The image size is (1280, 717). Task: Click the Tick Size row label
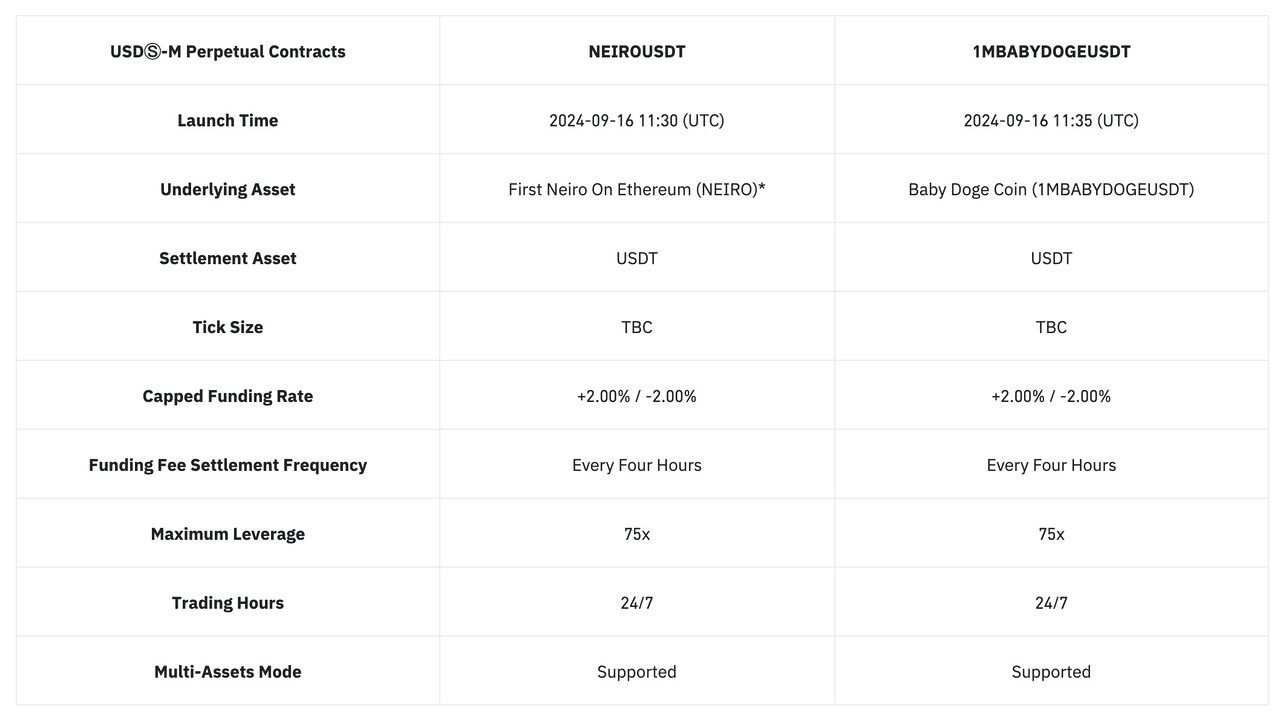pyautogui.click(x=228, y=327)
